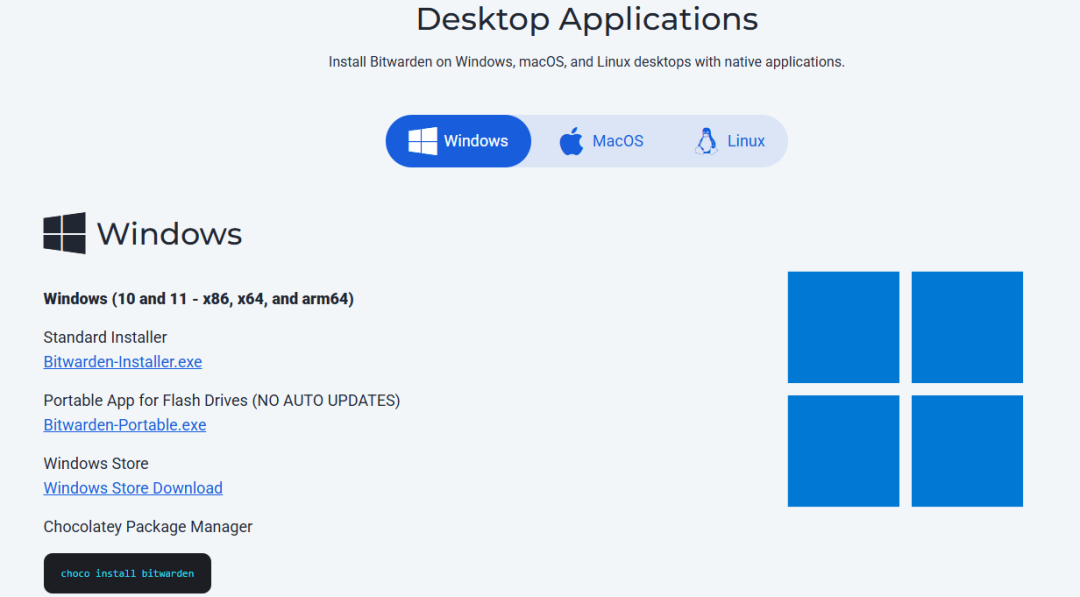Image resolution: width=1080 pixels, height=597 pixels.
Task: Click the Portable App for Flash Drives text
Action: coord(221,401)
